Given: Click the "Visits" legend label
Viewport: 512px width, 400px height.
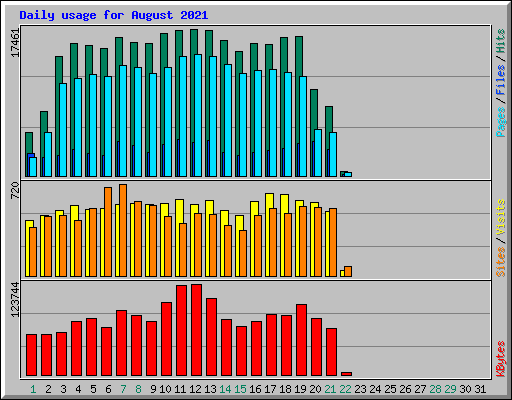Looking at the screenshot, I should [x=501, y=217].
